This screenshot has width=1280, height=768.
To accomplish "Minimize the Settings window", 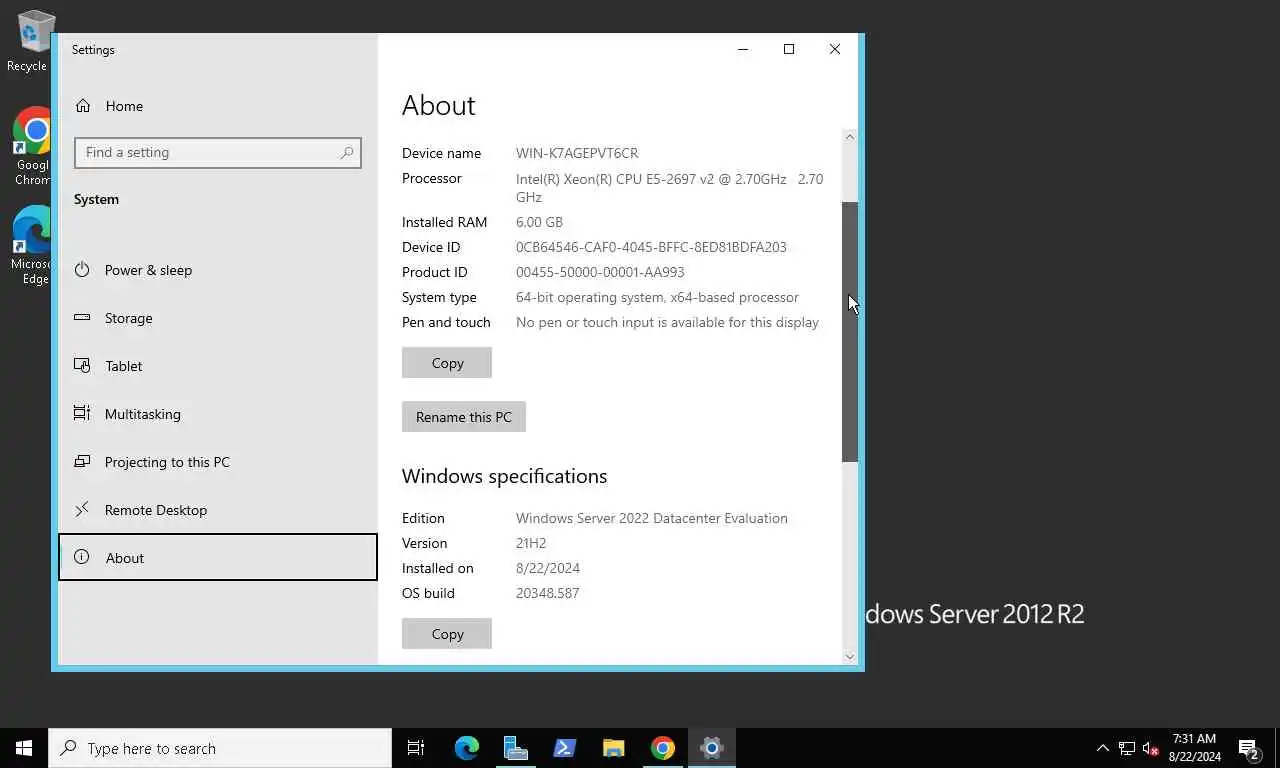I will (743, 49).
